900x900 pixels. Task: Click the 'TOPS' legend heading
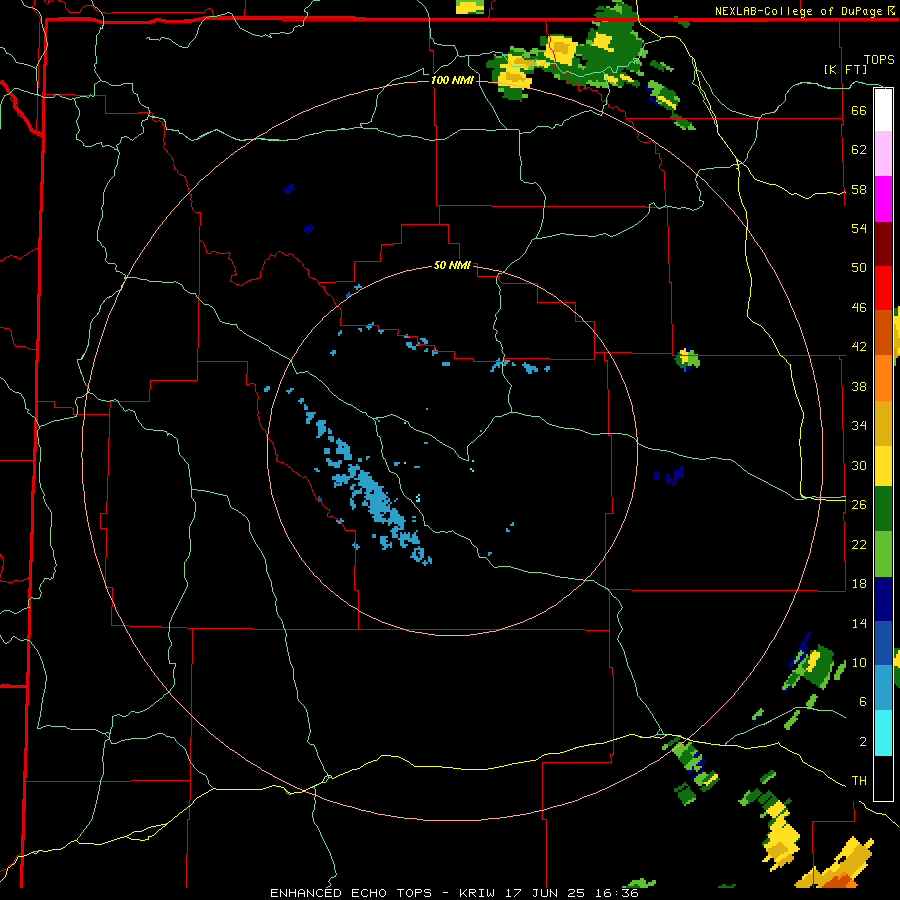tap(879, 59)
